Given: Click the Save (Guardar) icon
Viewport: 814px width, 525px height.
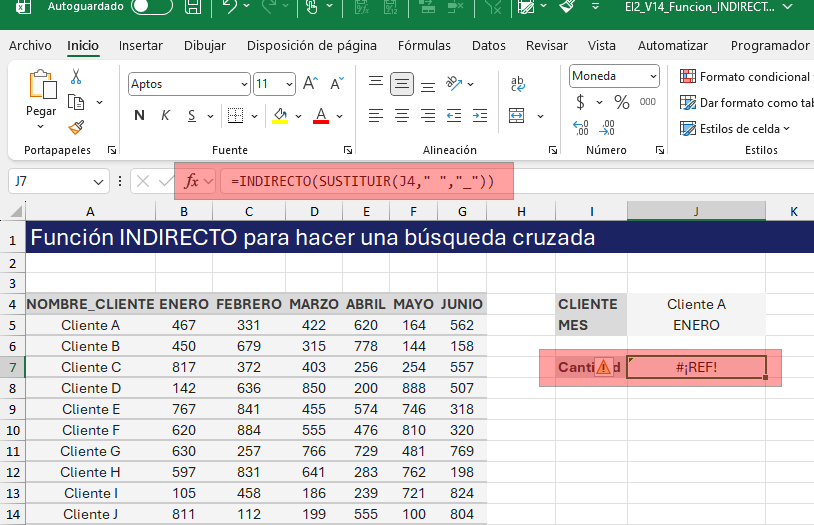Looking at the screenshot, I should tap(192, 8).
